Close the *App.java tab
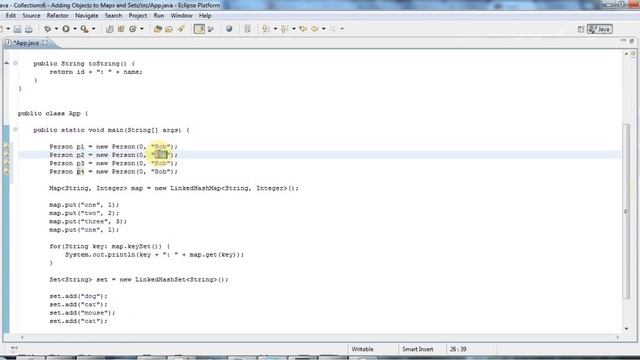 [x=45, y=42]
